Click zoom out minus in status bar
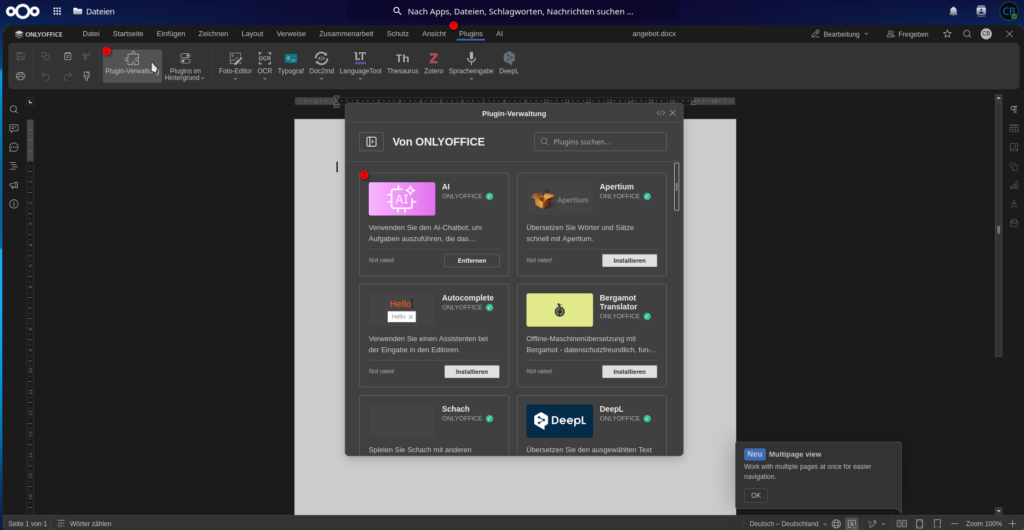The width and height of the screenshot is (1024, 530). 955,523
